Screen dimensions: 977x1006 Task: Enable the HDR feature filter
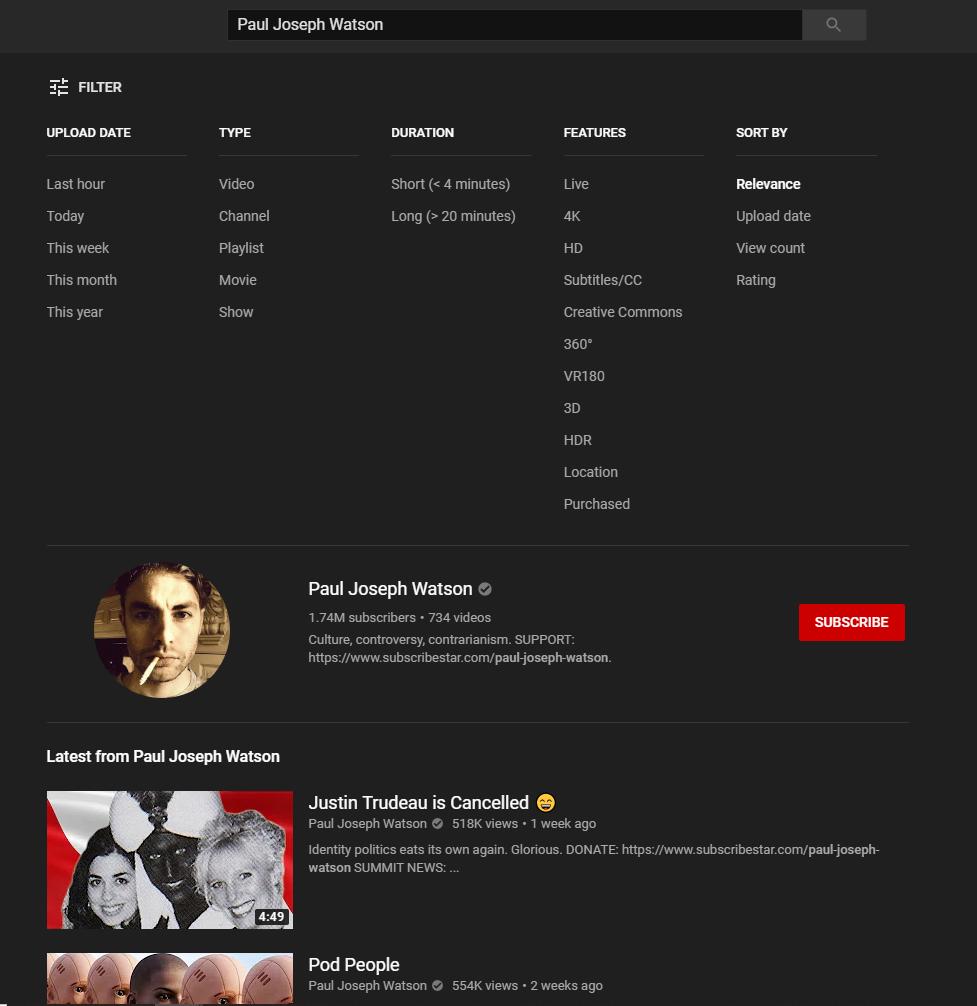[577, 441]
